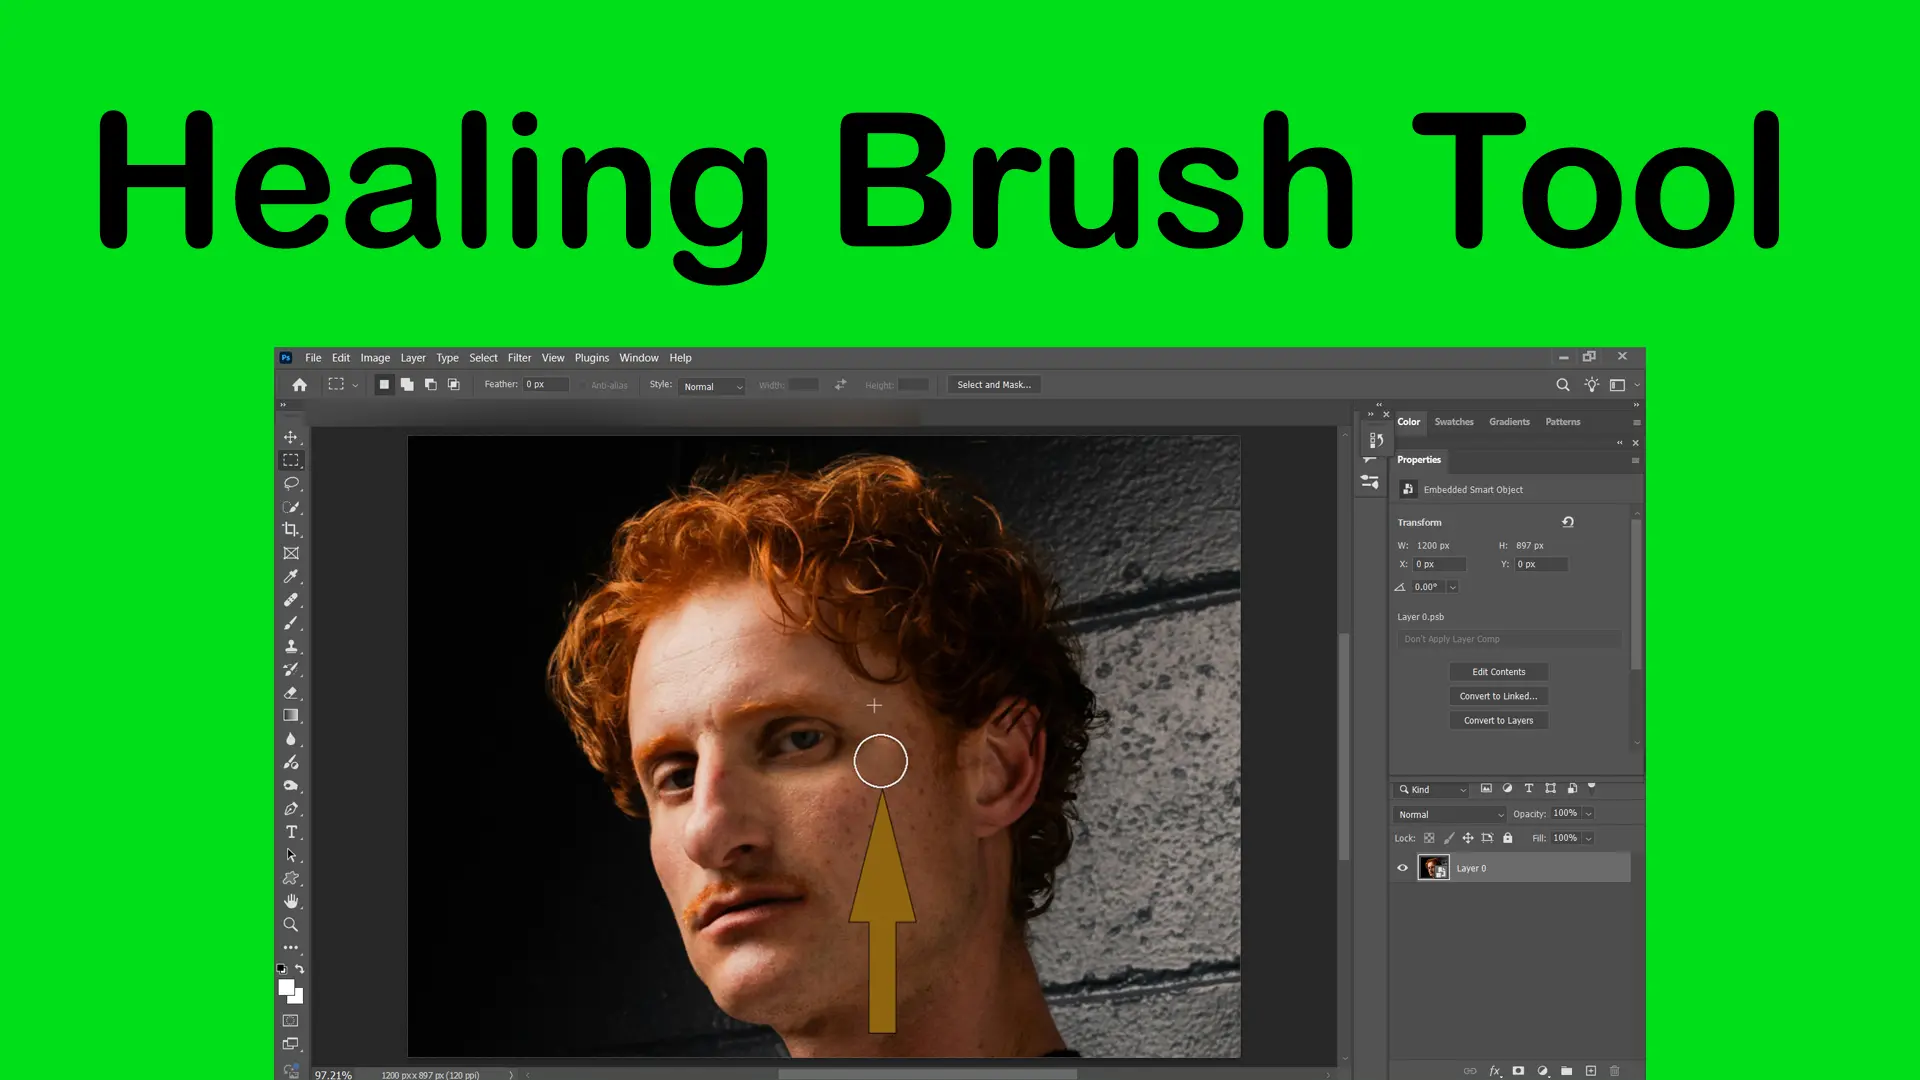Open the Layer Comp dropdown
The width and height of the screenshot is (1920, 1080).
(1509, 640)
